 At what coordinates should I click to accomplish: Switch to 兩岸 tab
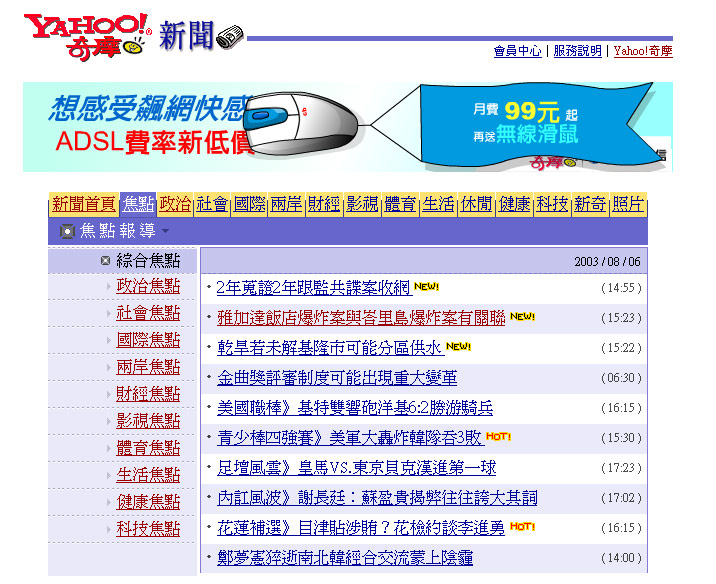click(286, 204)
